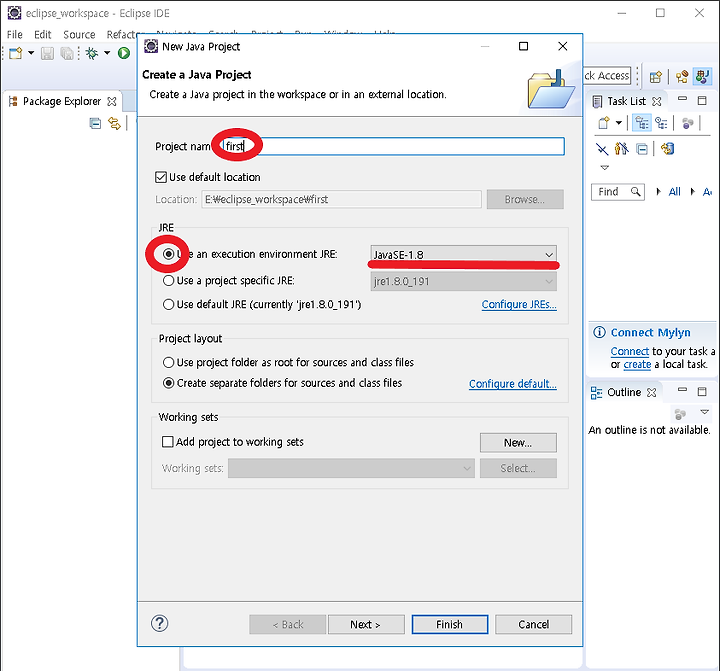The image size is (720, 671).
Task: Close the Task List view tab
Action: click(657, 101)
